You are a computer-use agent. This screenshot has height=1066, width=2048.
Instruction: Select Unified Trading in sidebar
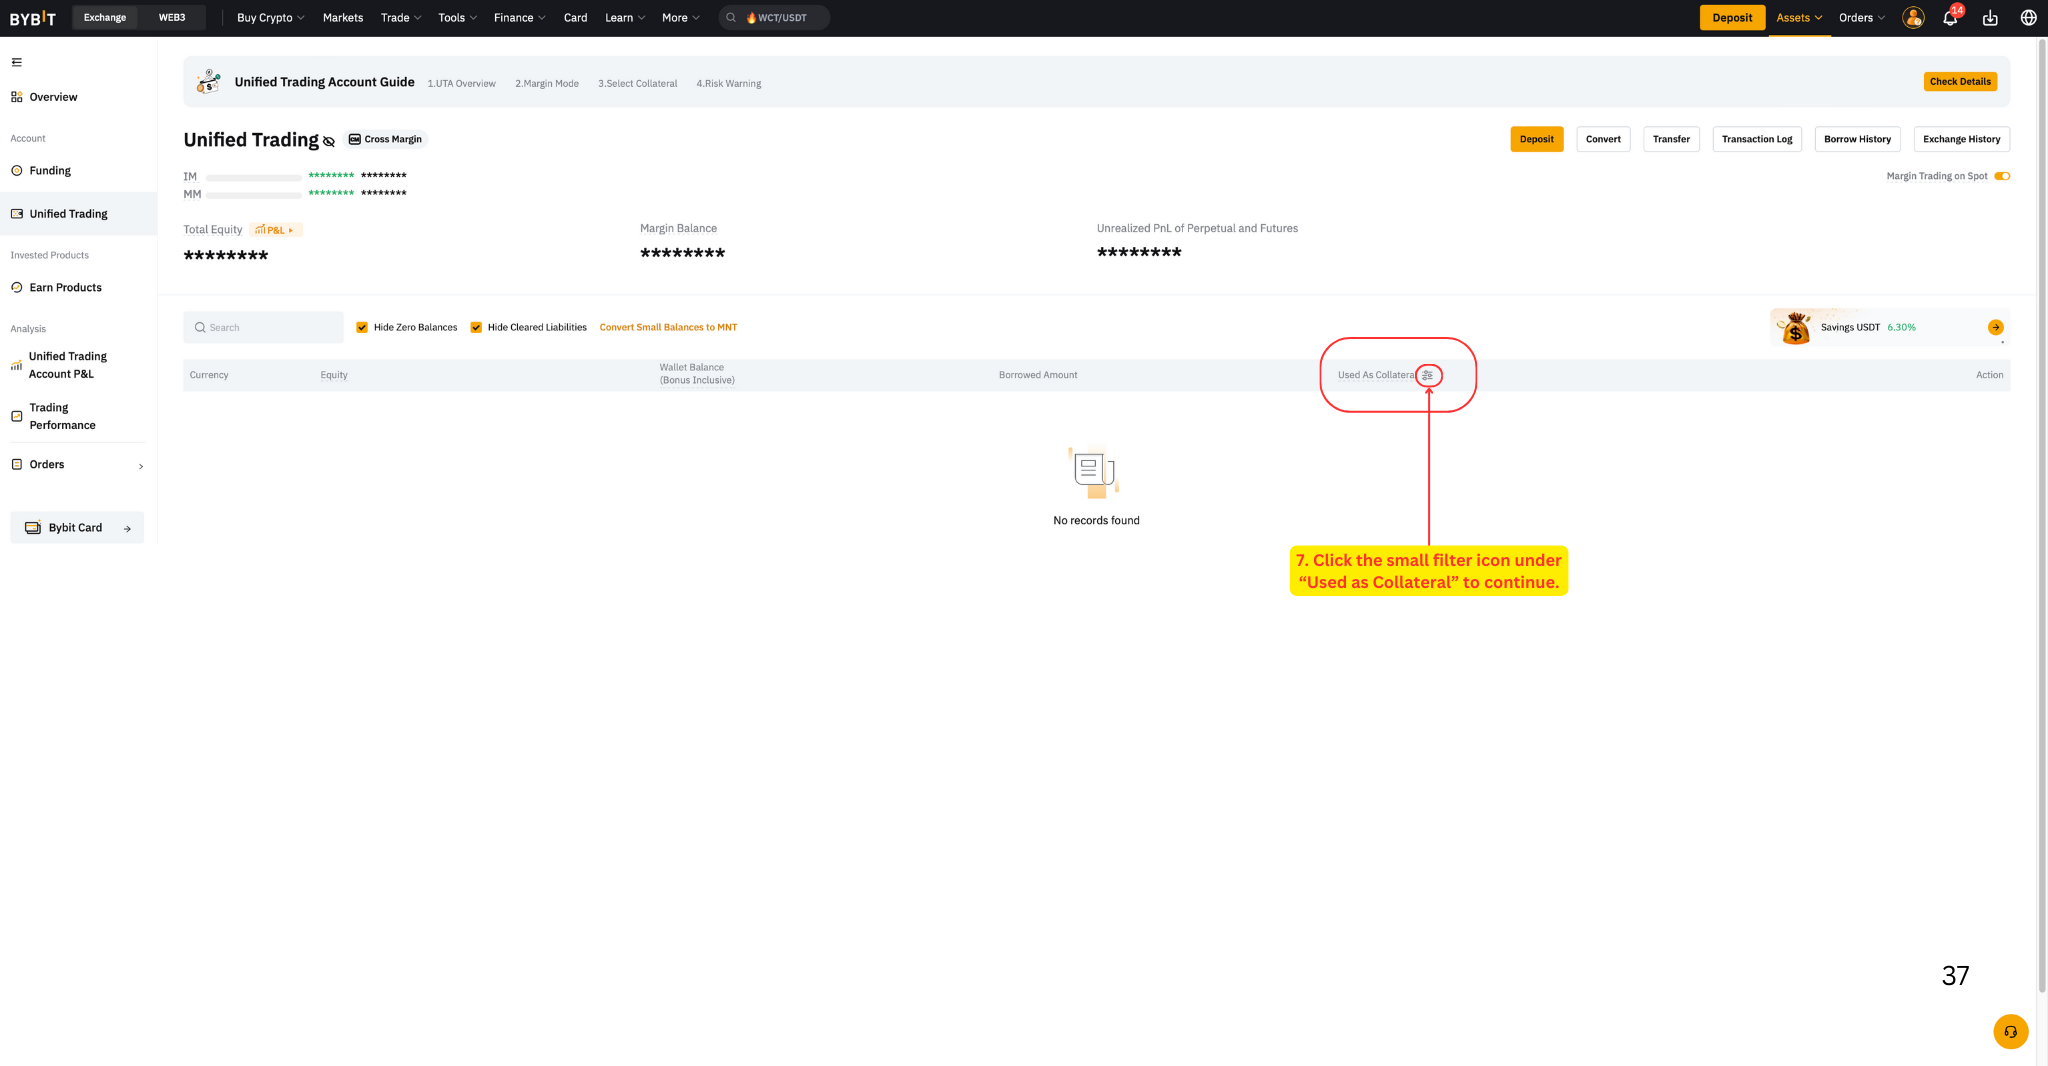[x=79, y=214]
